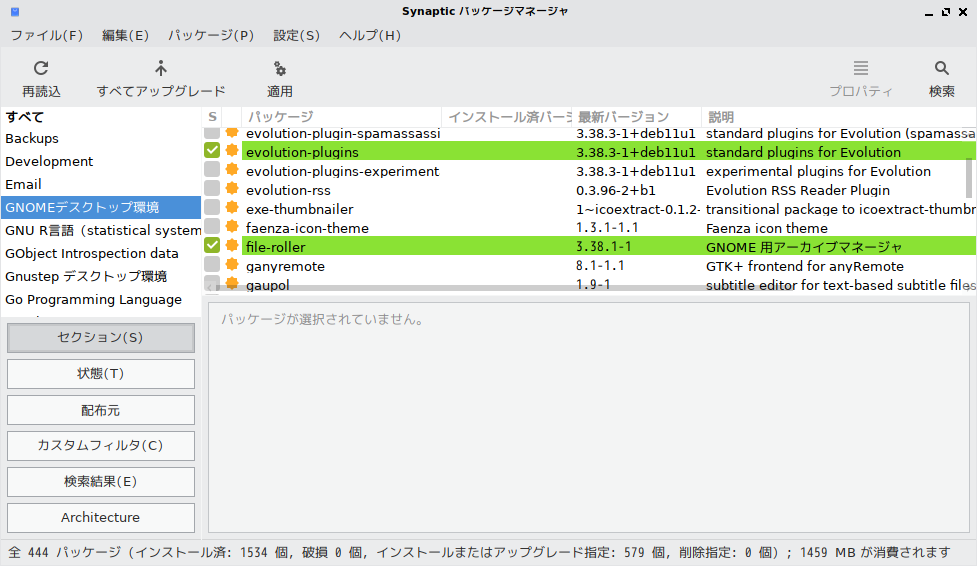The width and height of the screenshot is (977, 566).
Task: Open the 編集(E) menu
Action: click(125, 36)
